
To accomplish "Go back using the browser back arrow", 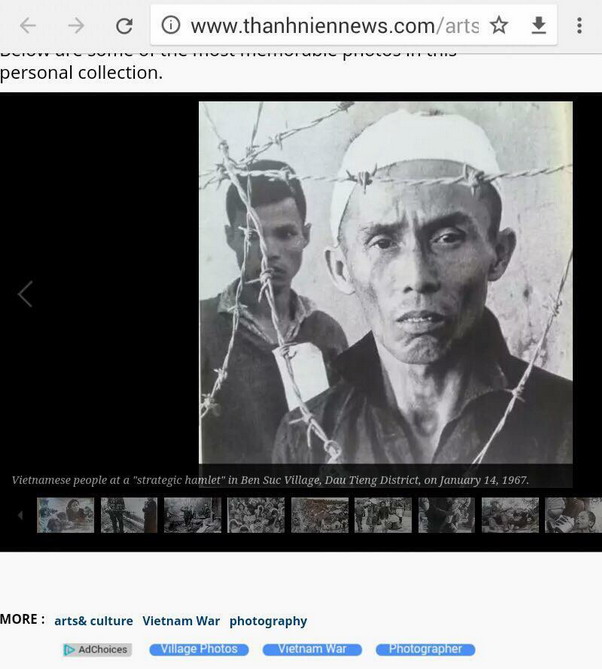I will click(28, 26).
